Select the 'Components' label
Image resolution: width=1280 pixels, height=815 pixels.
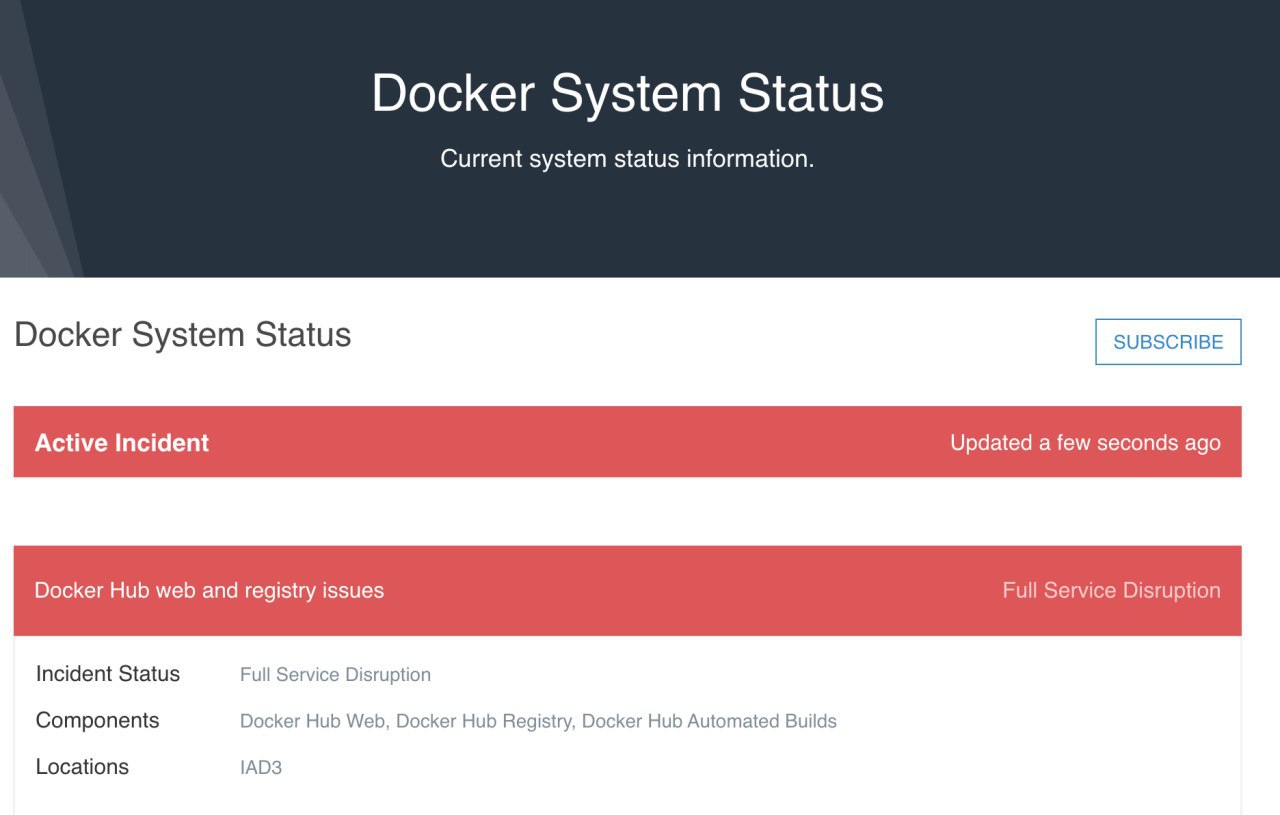pyautogui.click(x=98, y=721)
